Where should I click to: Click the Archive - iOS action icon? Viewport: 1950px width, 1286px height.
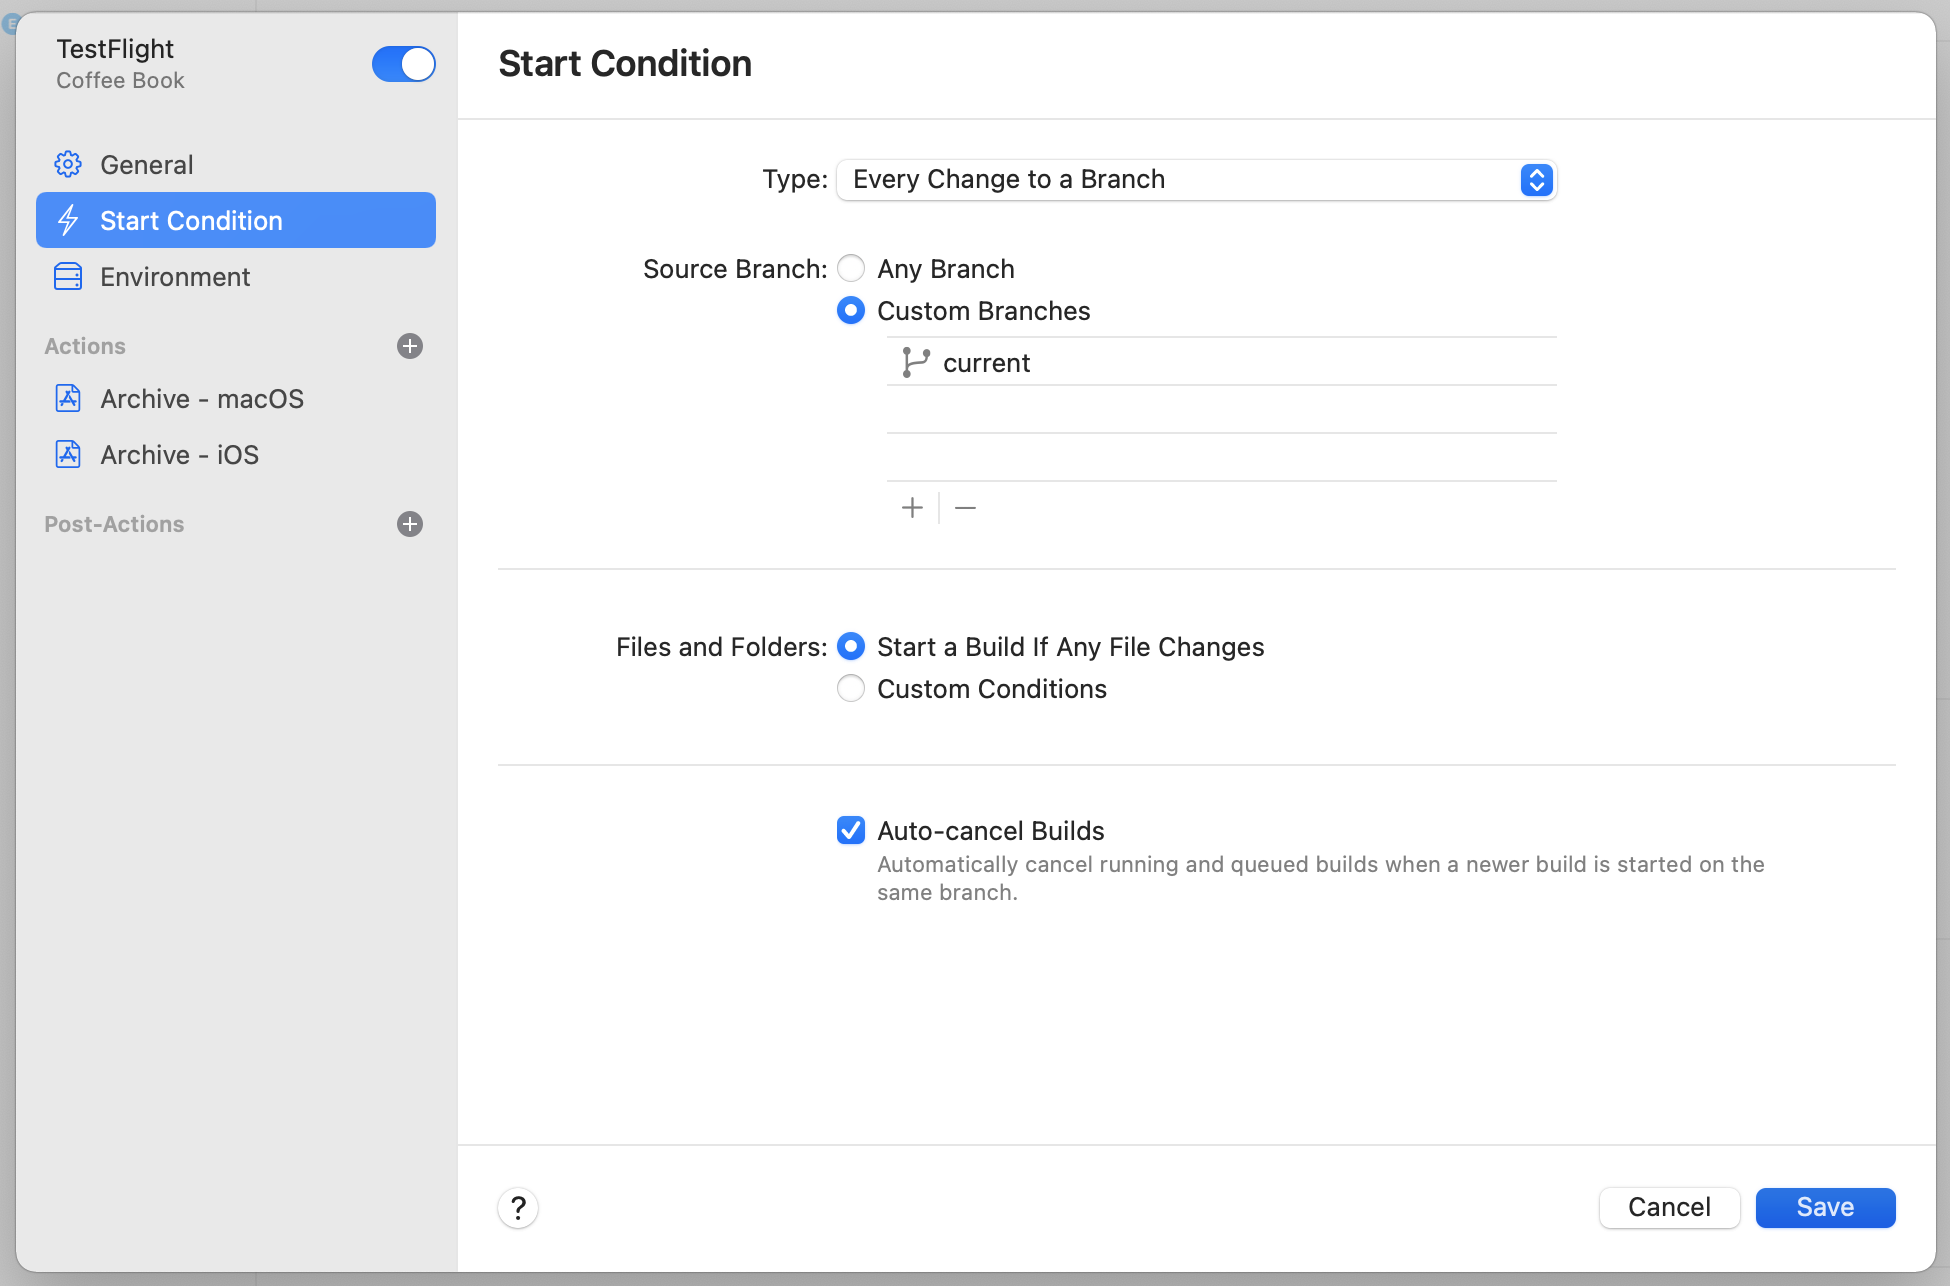[68, 454]
